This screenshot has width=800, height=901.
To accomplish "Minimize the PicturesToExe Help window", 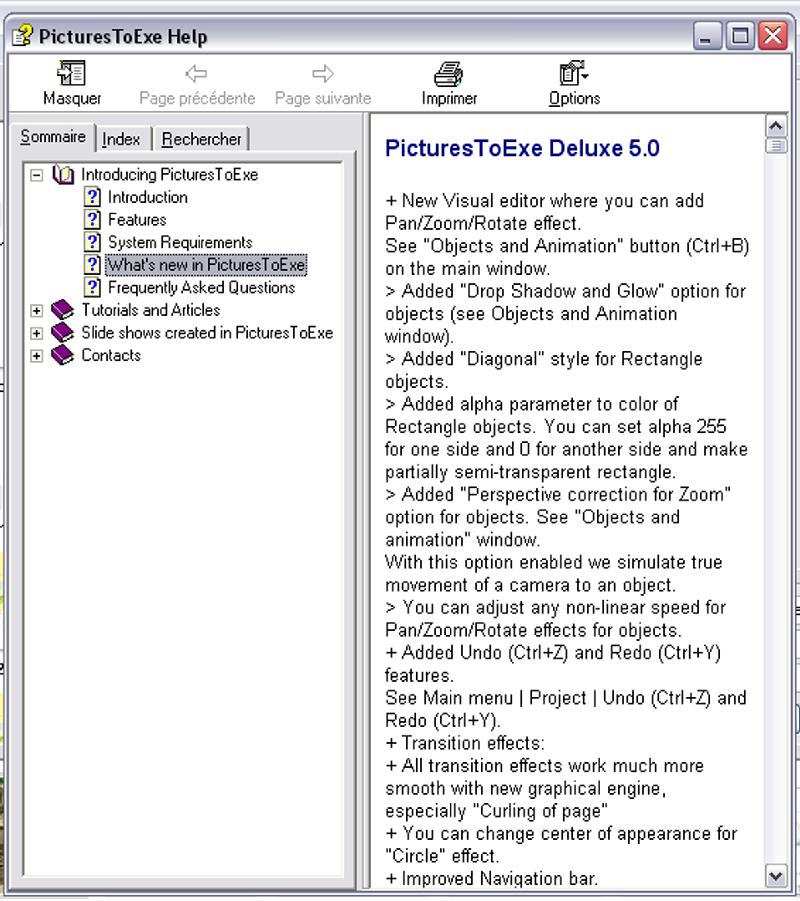I will [x=706, y=36].
